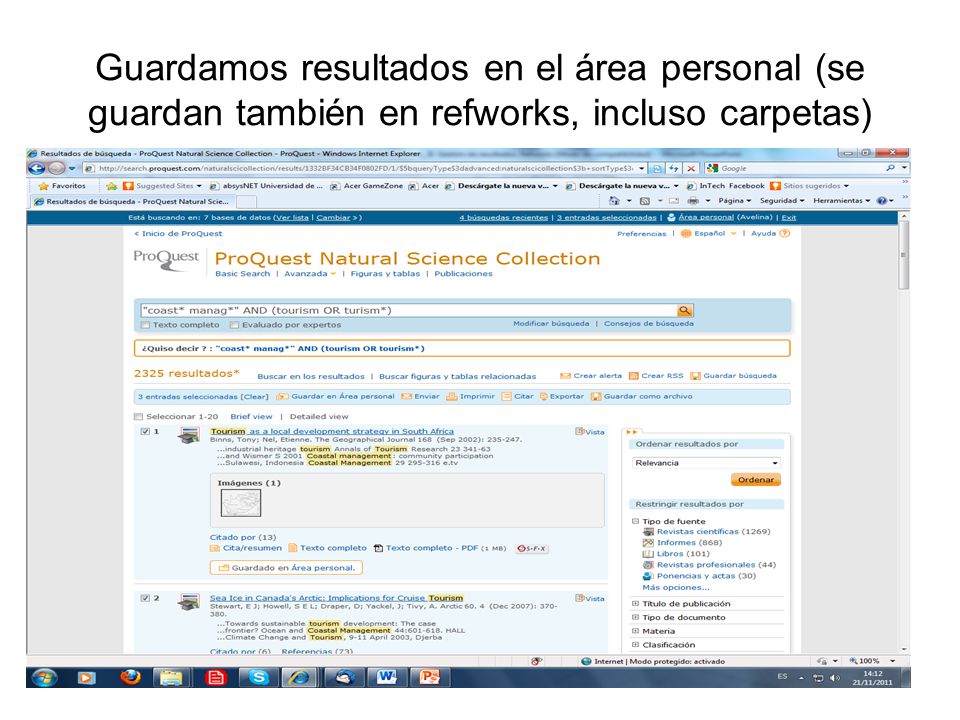Image resolution: width=960 pixels, height=720 pixels.
Task: Expand Materia filter
Action: (x=636, y=631)
